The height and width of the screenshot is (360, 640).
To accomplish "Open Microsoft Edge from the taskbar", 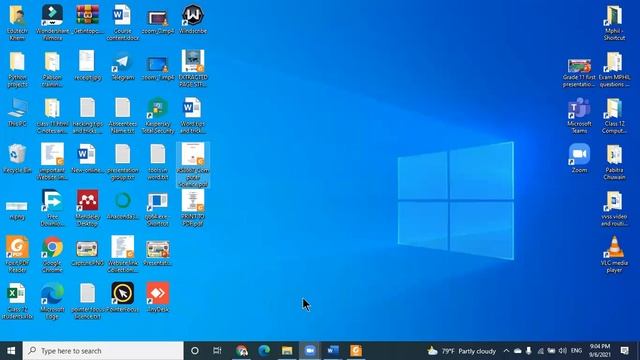I will (x=264, y=351).
